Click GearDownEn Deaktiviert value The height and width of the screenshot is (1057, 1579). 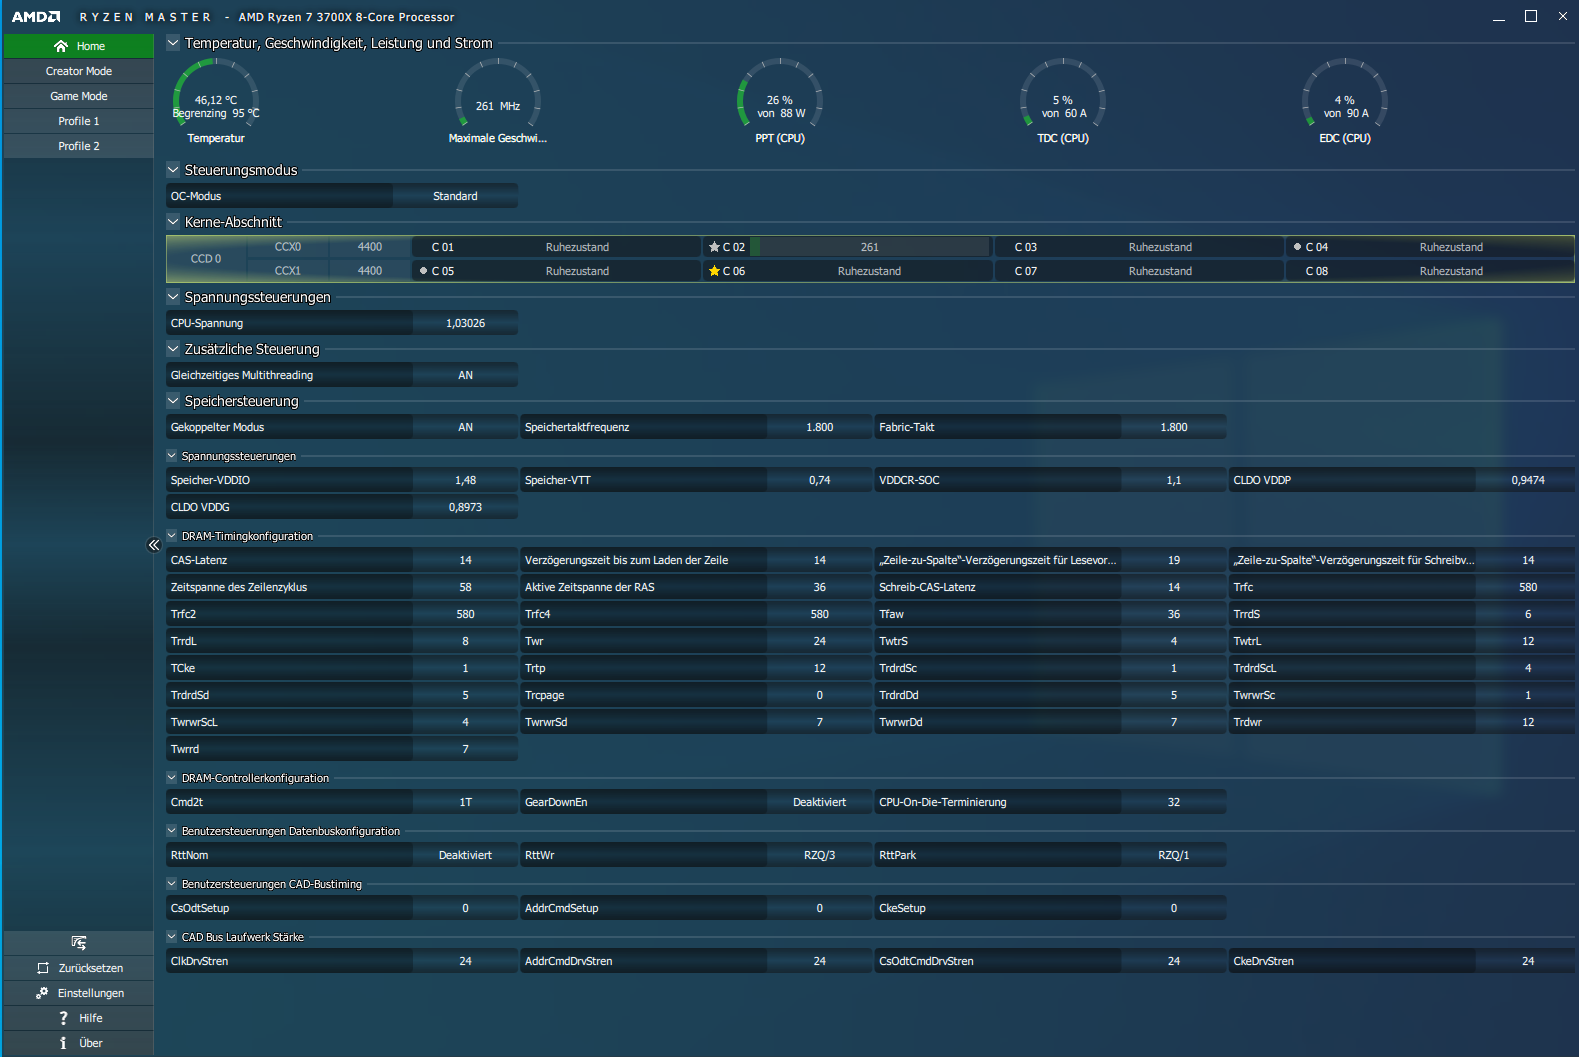(x=819, y=802)
